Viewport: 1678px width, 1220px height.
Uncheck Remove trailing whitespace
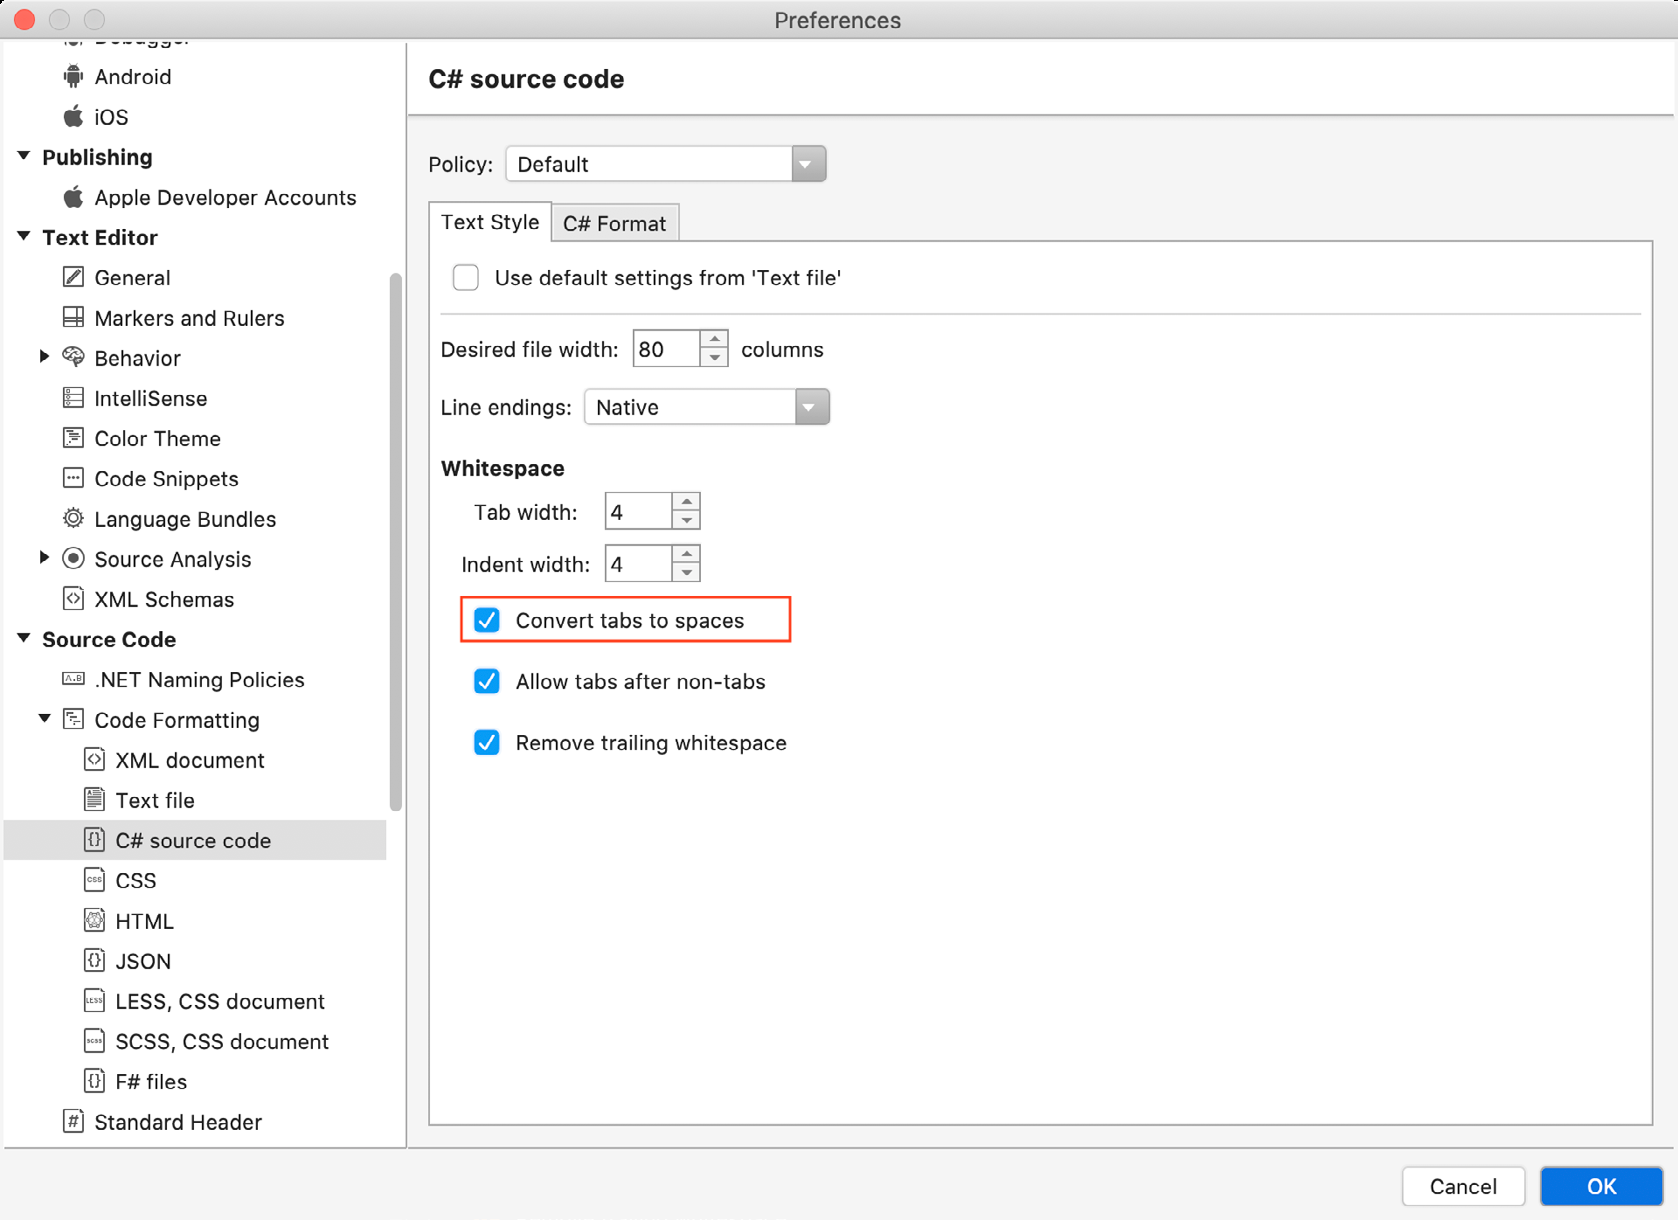tap(487, 742)
